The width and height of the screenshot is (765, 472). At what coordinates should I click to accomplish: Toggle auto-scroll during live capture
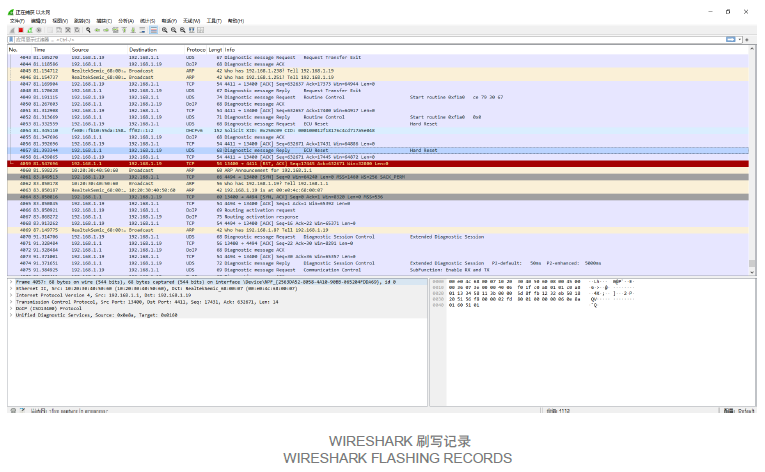[142, 30]
